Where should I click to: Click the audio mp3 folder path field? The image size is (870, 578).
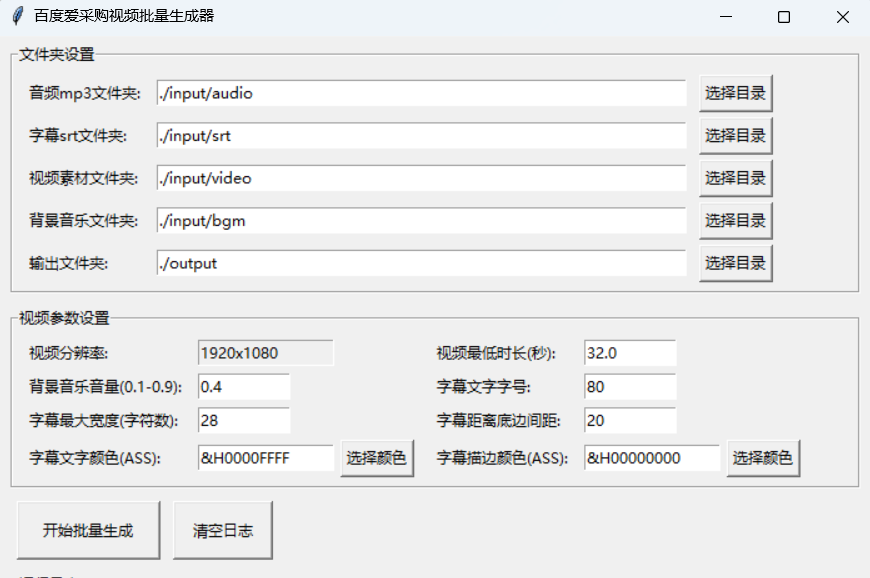pyautogui.click(x=420, y=93)
